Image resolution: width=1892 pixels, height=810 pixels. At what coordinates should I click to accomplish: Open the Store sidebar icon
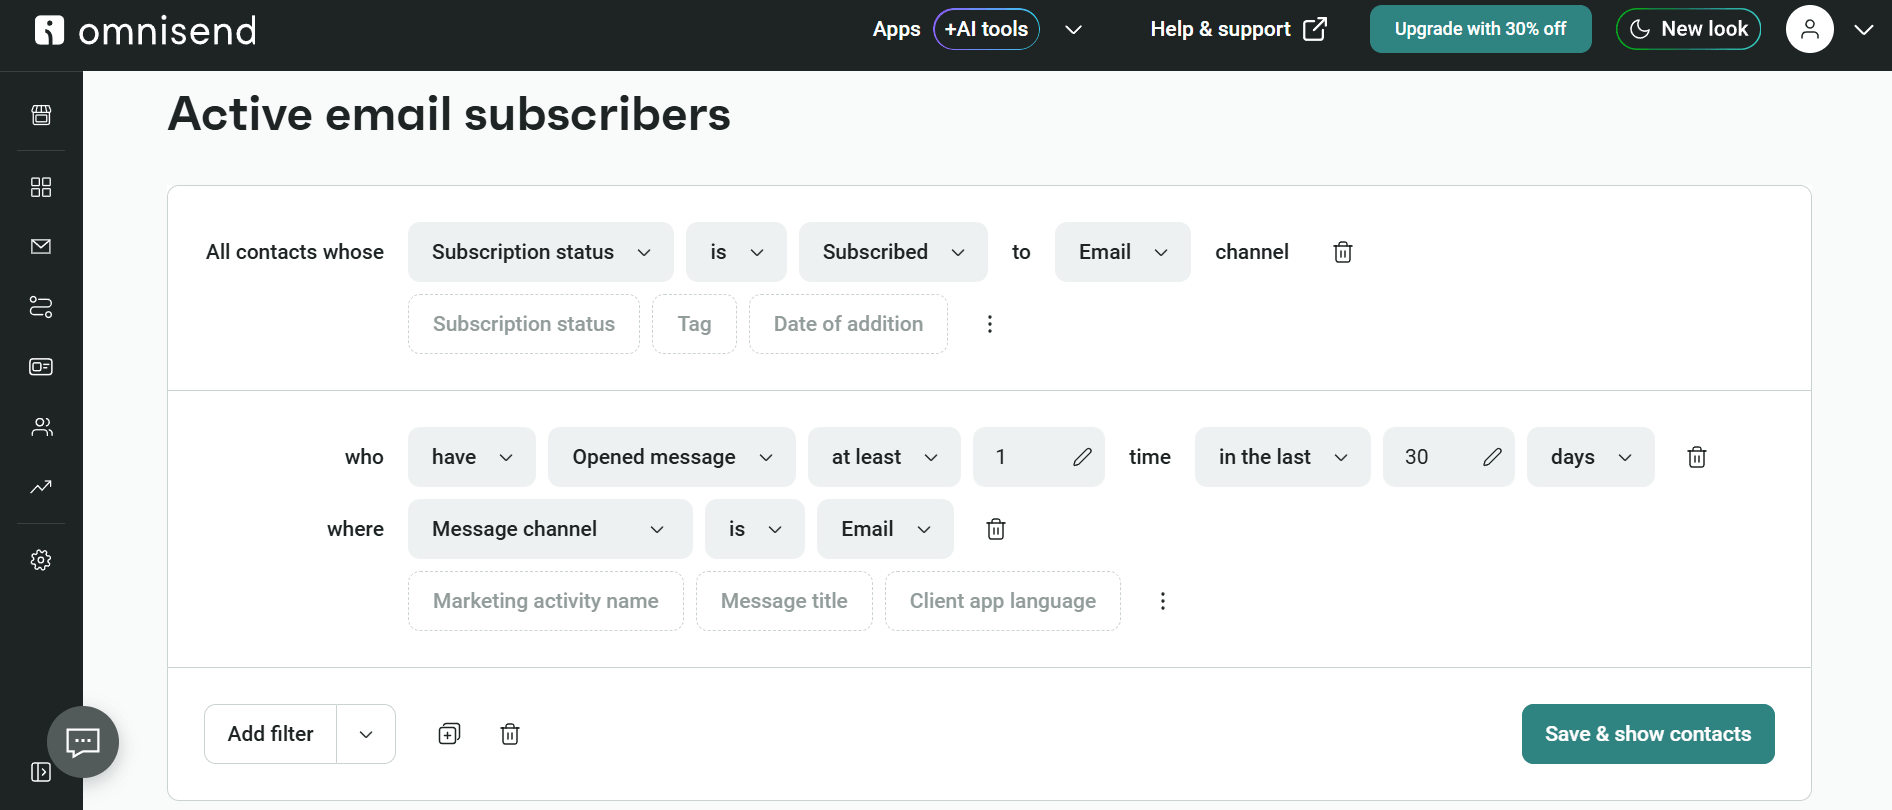click(x=41, y=115)
